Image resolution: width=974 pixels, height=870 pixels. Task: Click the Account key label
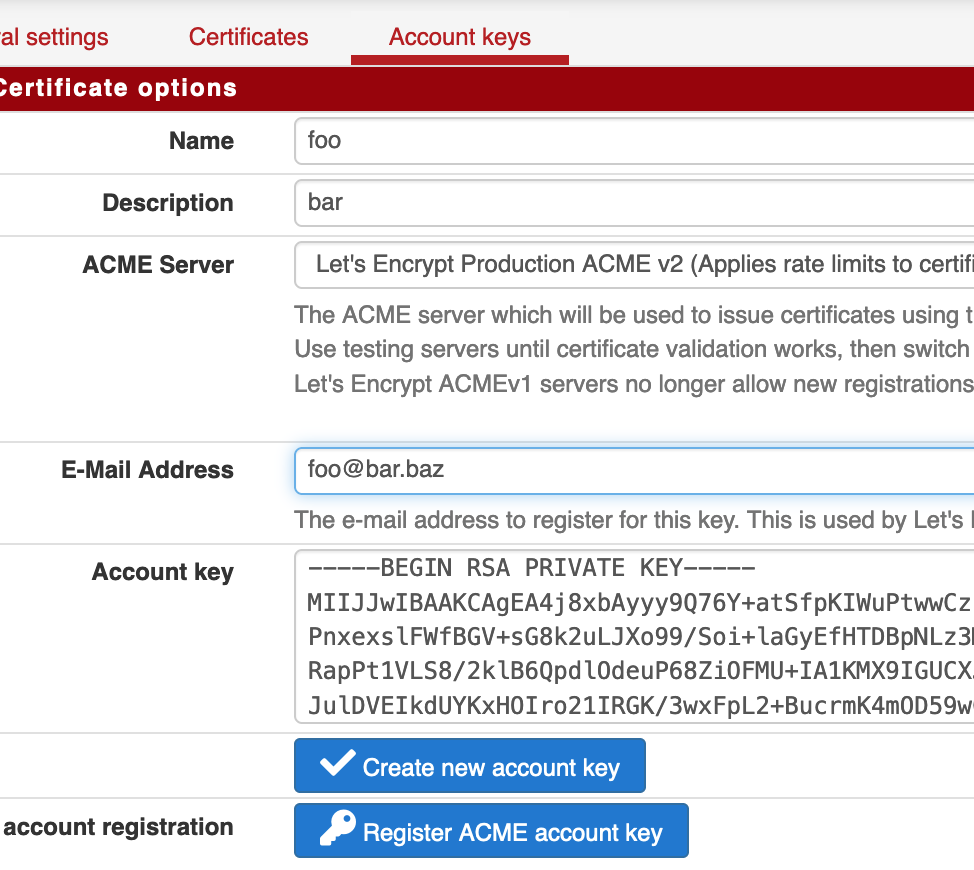[162, 572]
